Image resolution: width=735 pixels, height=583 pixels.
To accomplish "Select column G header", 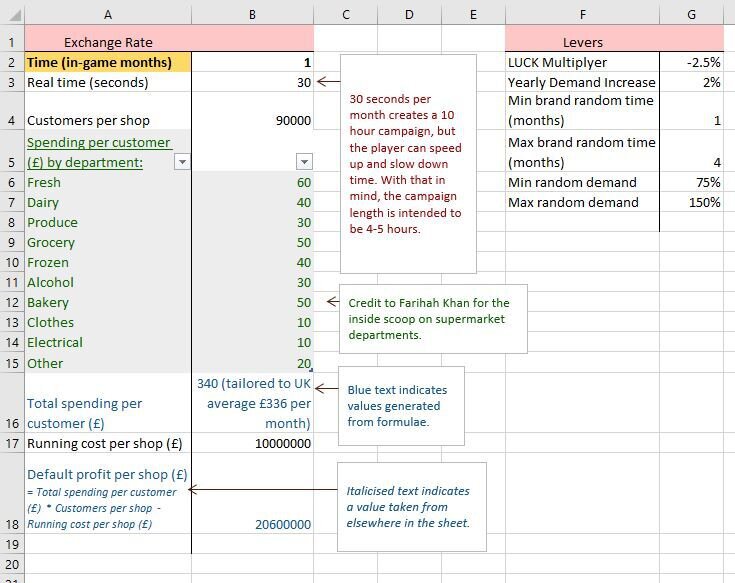I will tap(691, 15).
